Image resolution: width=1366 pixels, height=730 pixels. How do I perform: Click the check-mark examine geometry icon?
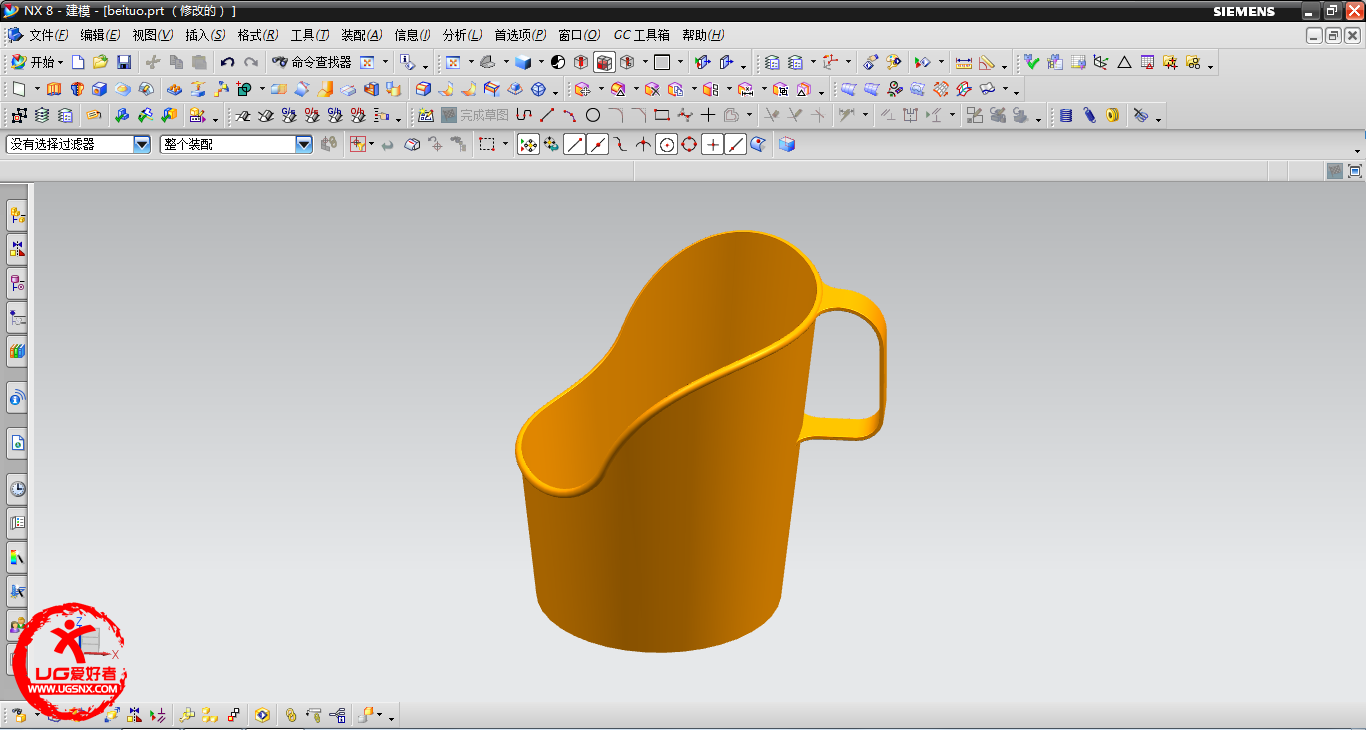1032,62
